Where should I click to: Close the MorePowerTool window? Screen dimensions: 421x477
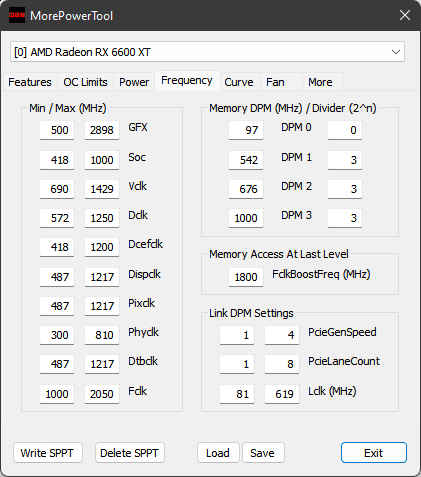tap(405, 15)
